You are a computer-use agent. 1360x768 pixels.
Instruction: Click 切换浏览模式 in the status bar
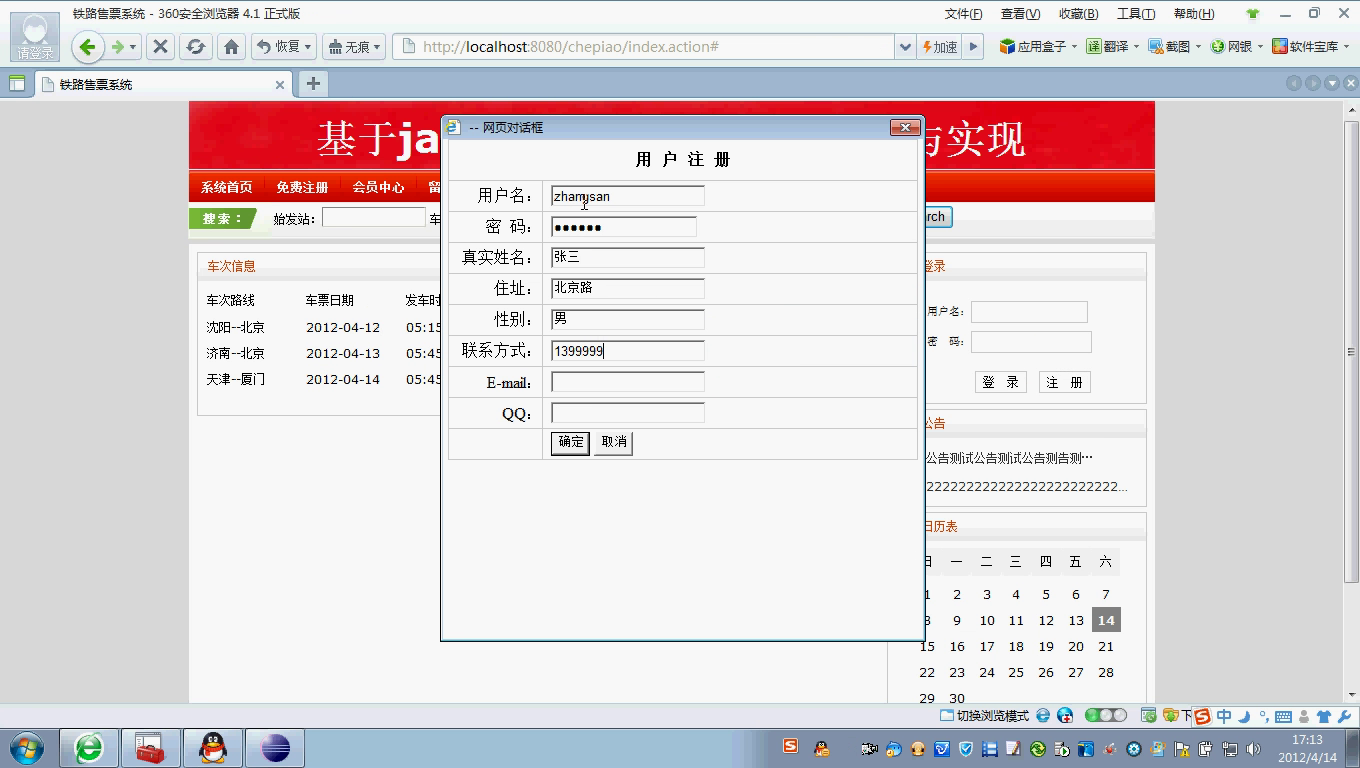click(985, 716)
